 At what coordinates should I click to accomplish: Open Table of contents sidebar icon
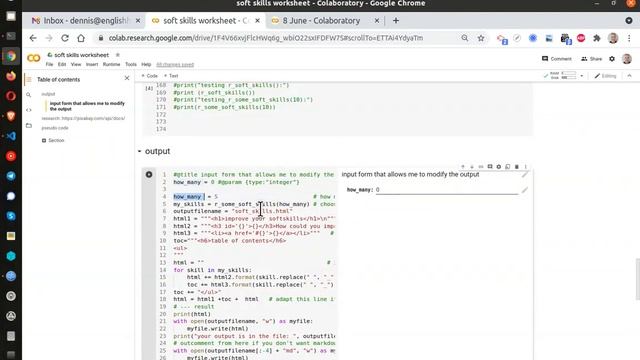click(29, 80)
